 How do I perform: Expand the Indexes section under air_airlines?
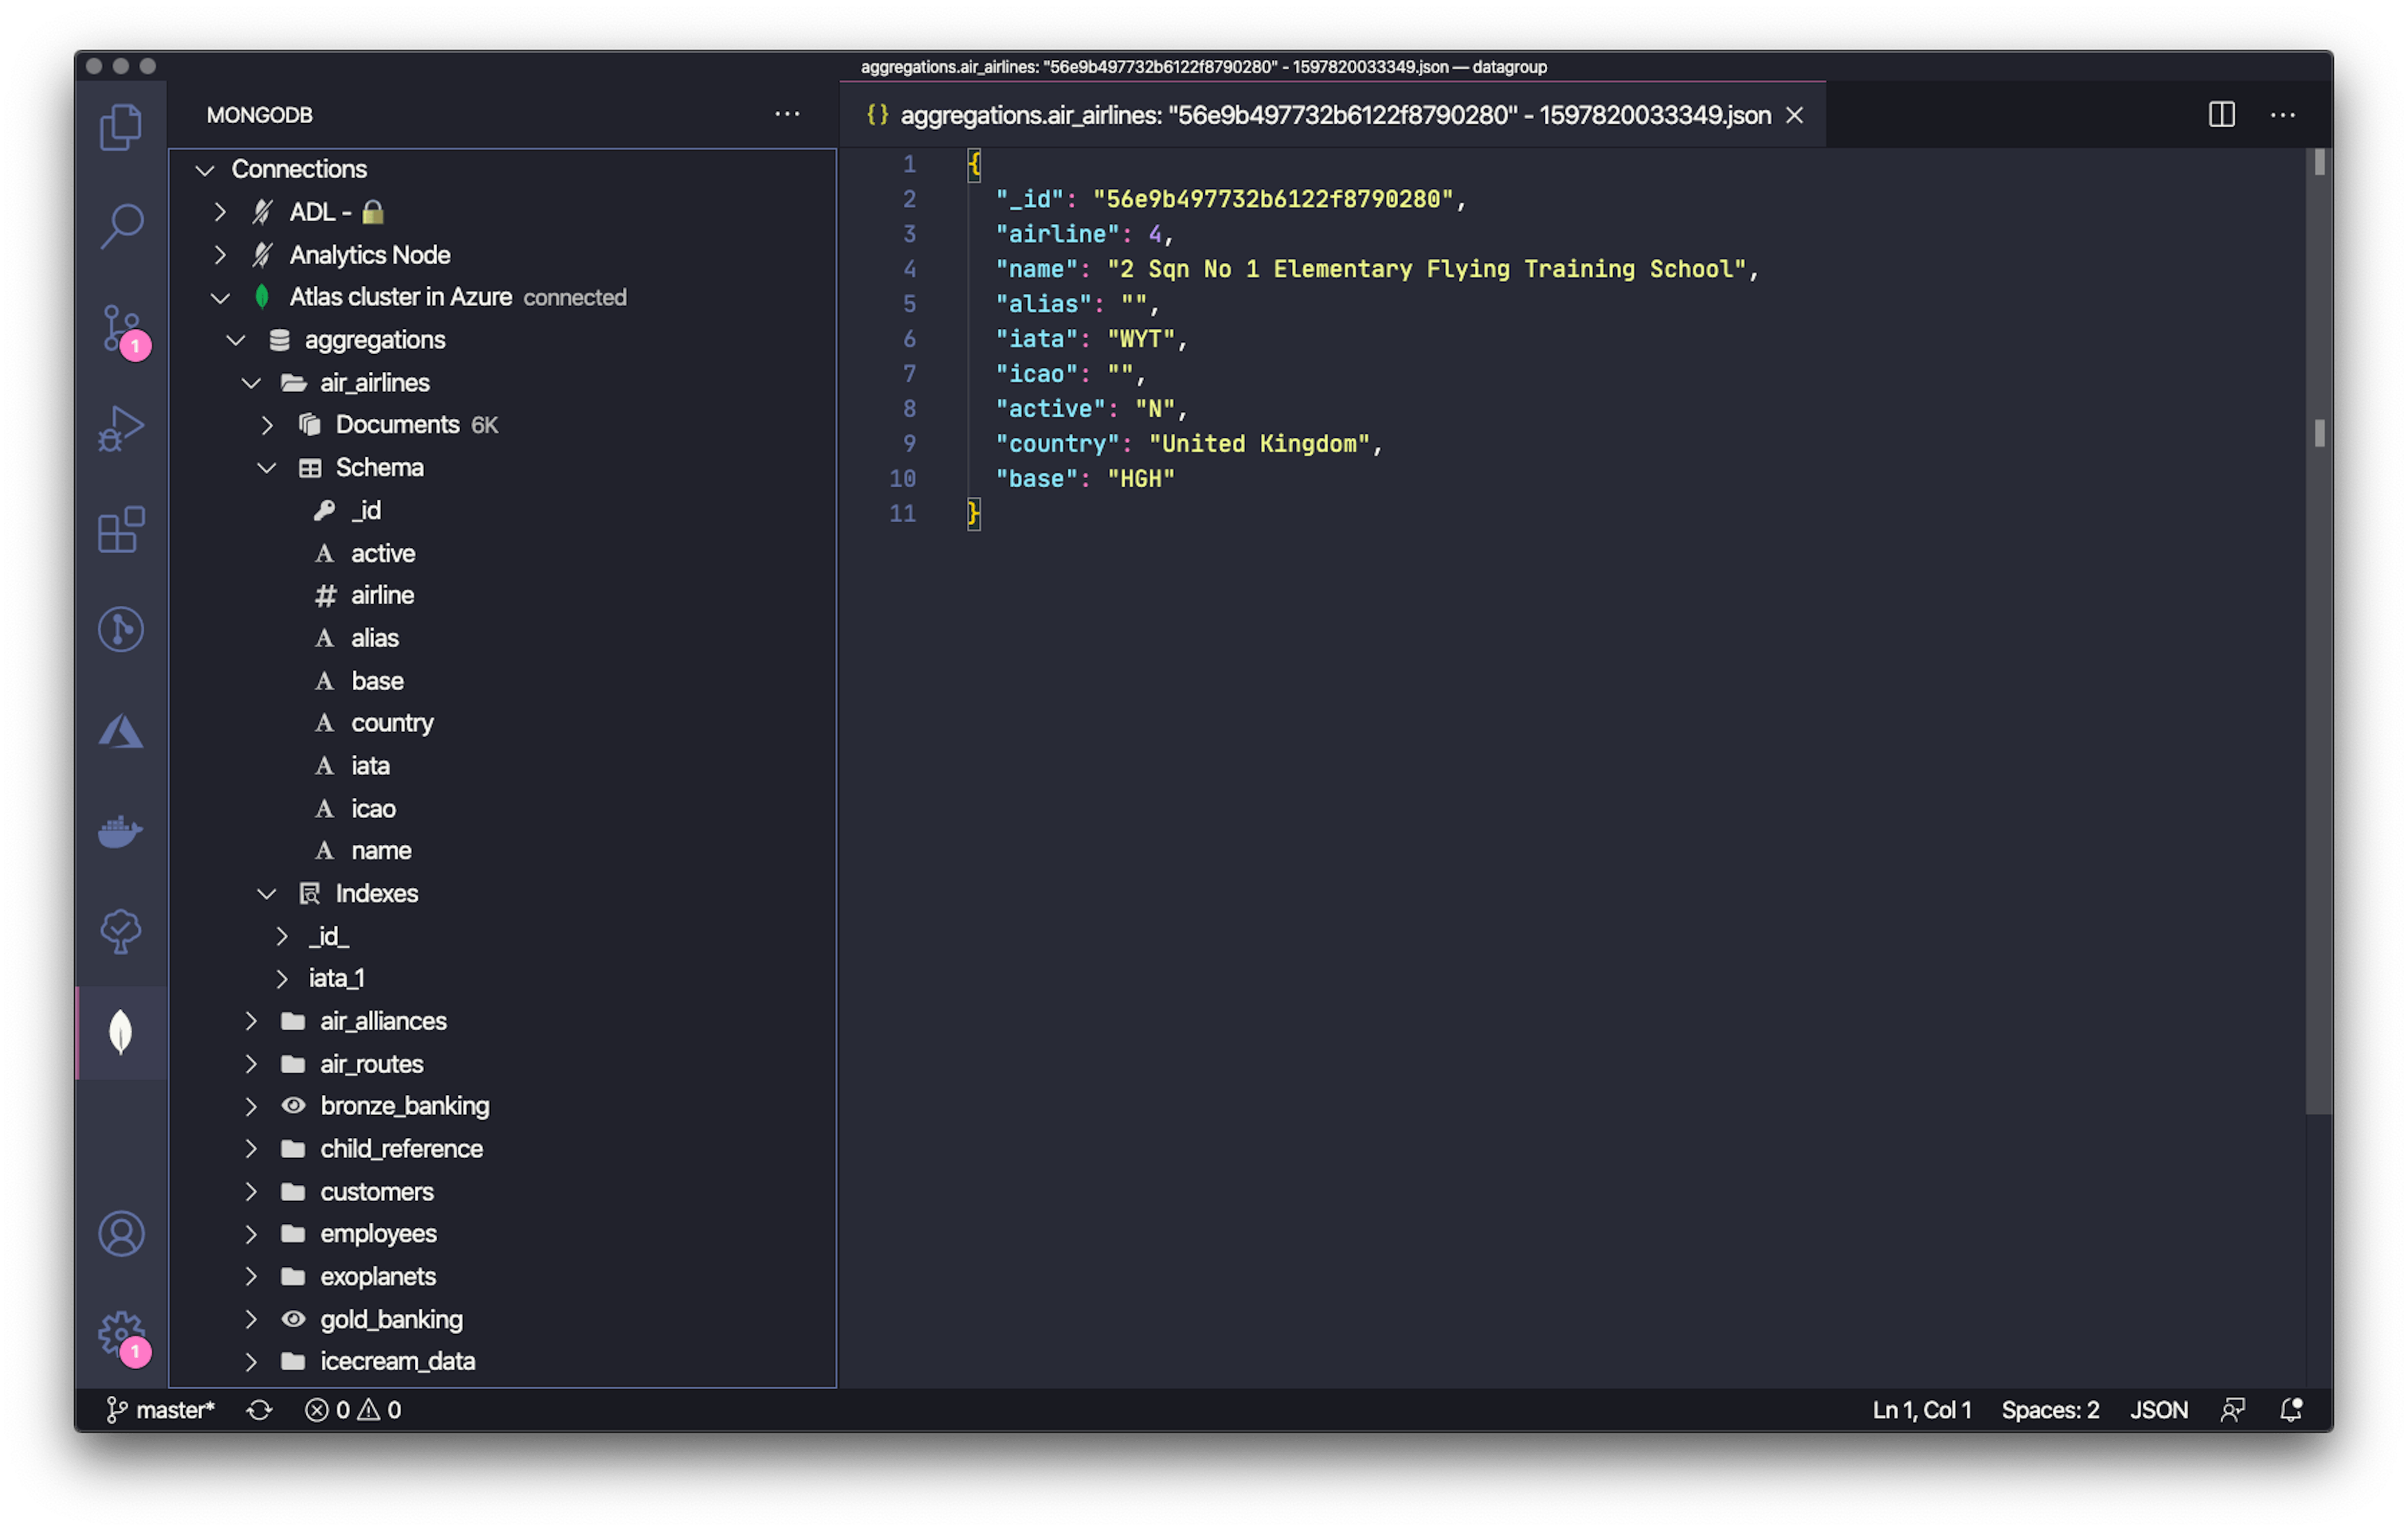pos(267,892)
